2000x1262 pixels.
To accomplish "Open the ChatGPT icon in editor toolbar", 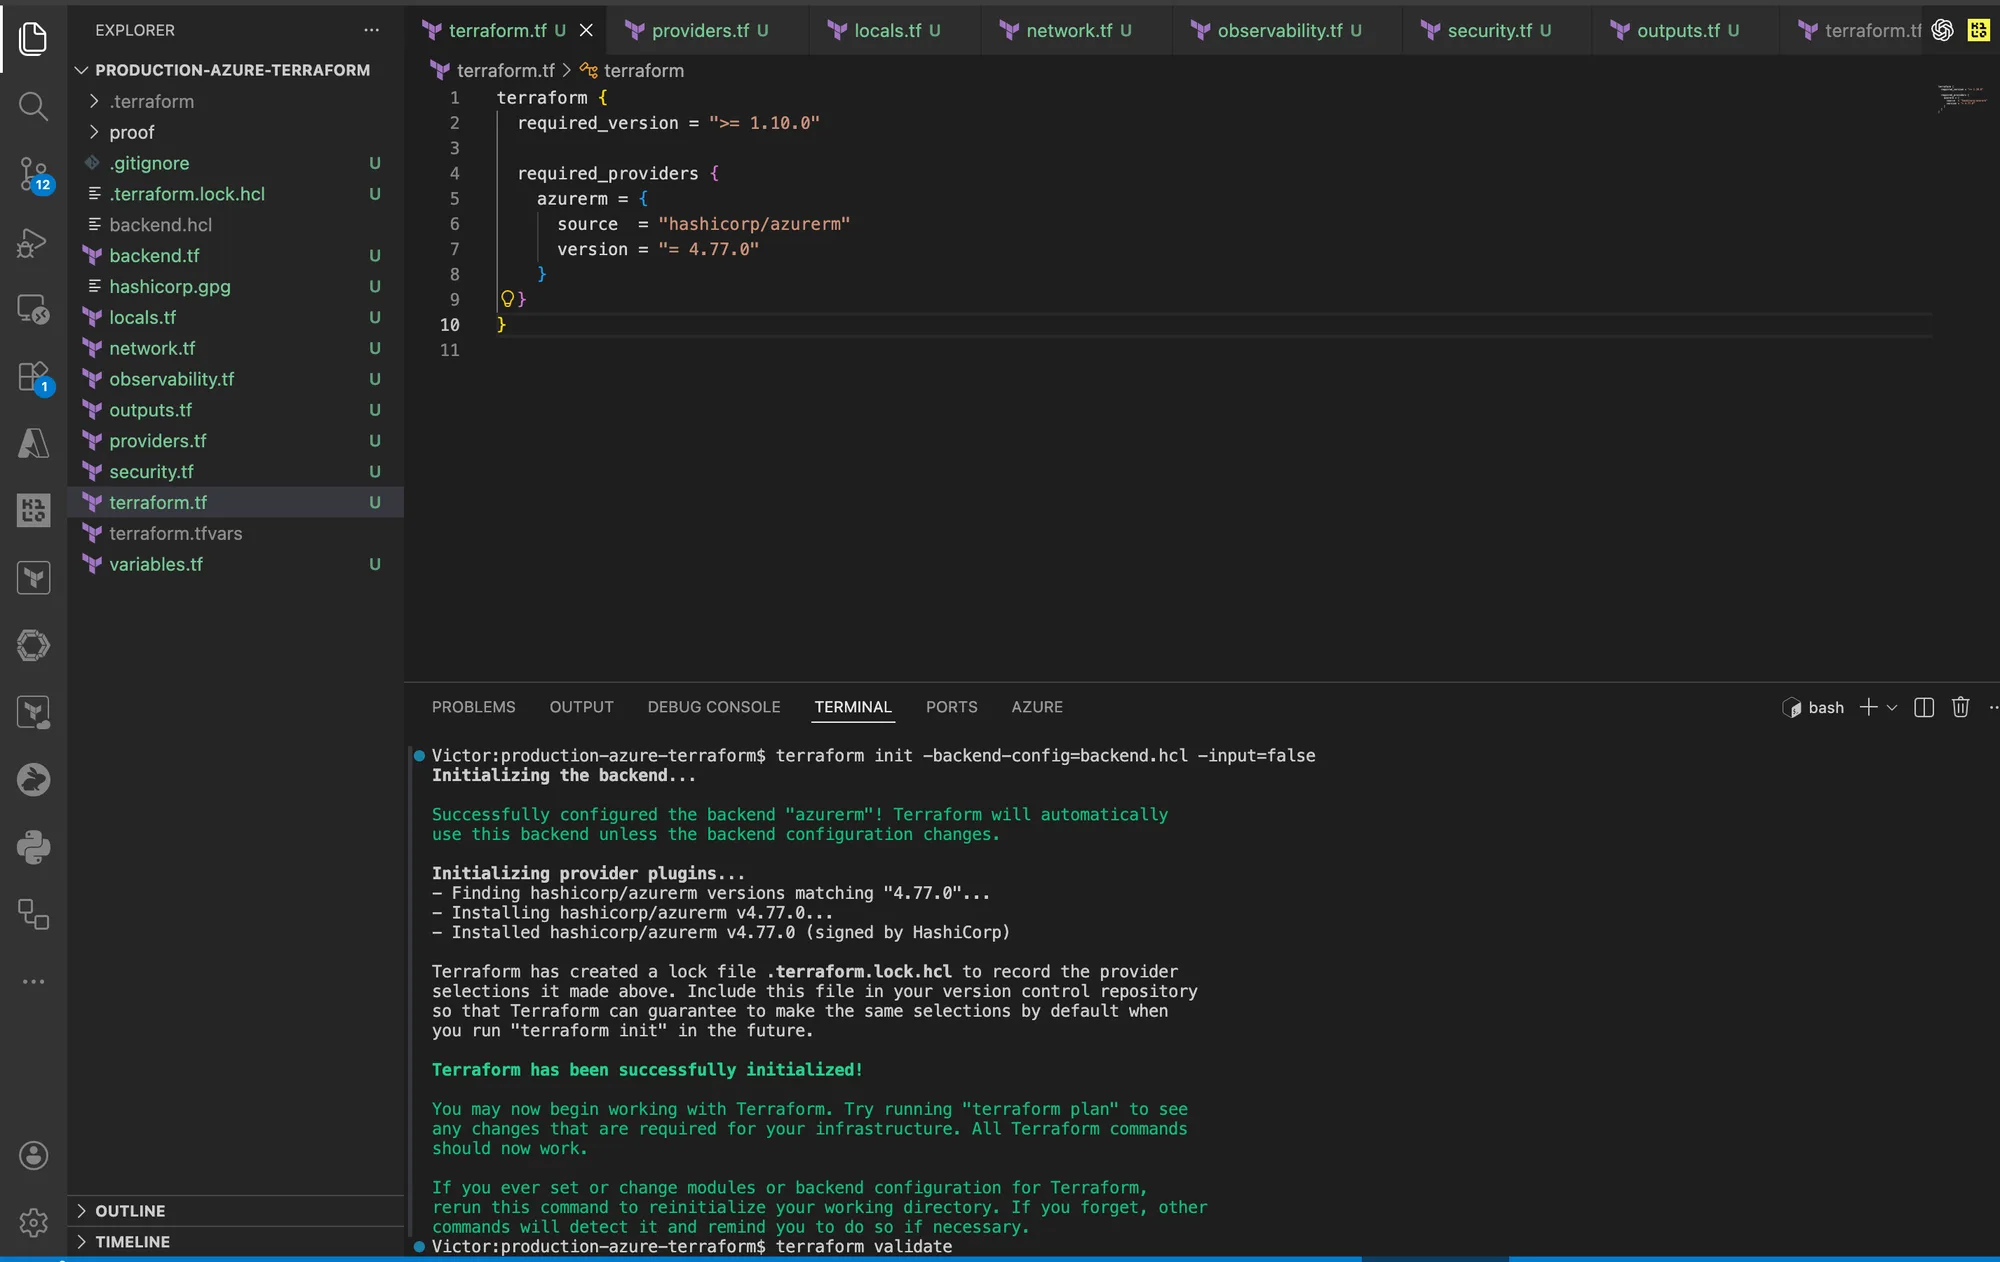I will (1942, 30).
